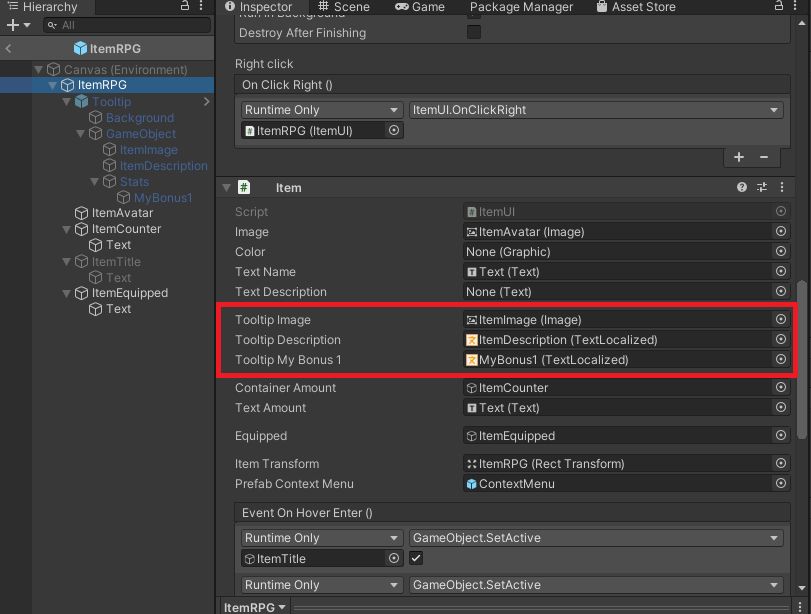Open object picker for Image field
Image resolution: width=811 pixels, height=614 pixels.
pos(781,231)
